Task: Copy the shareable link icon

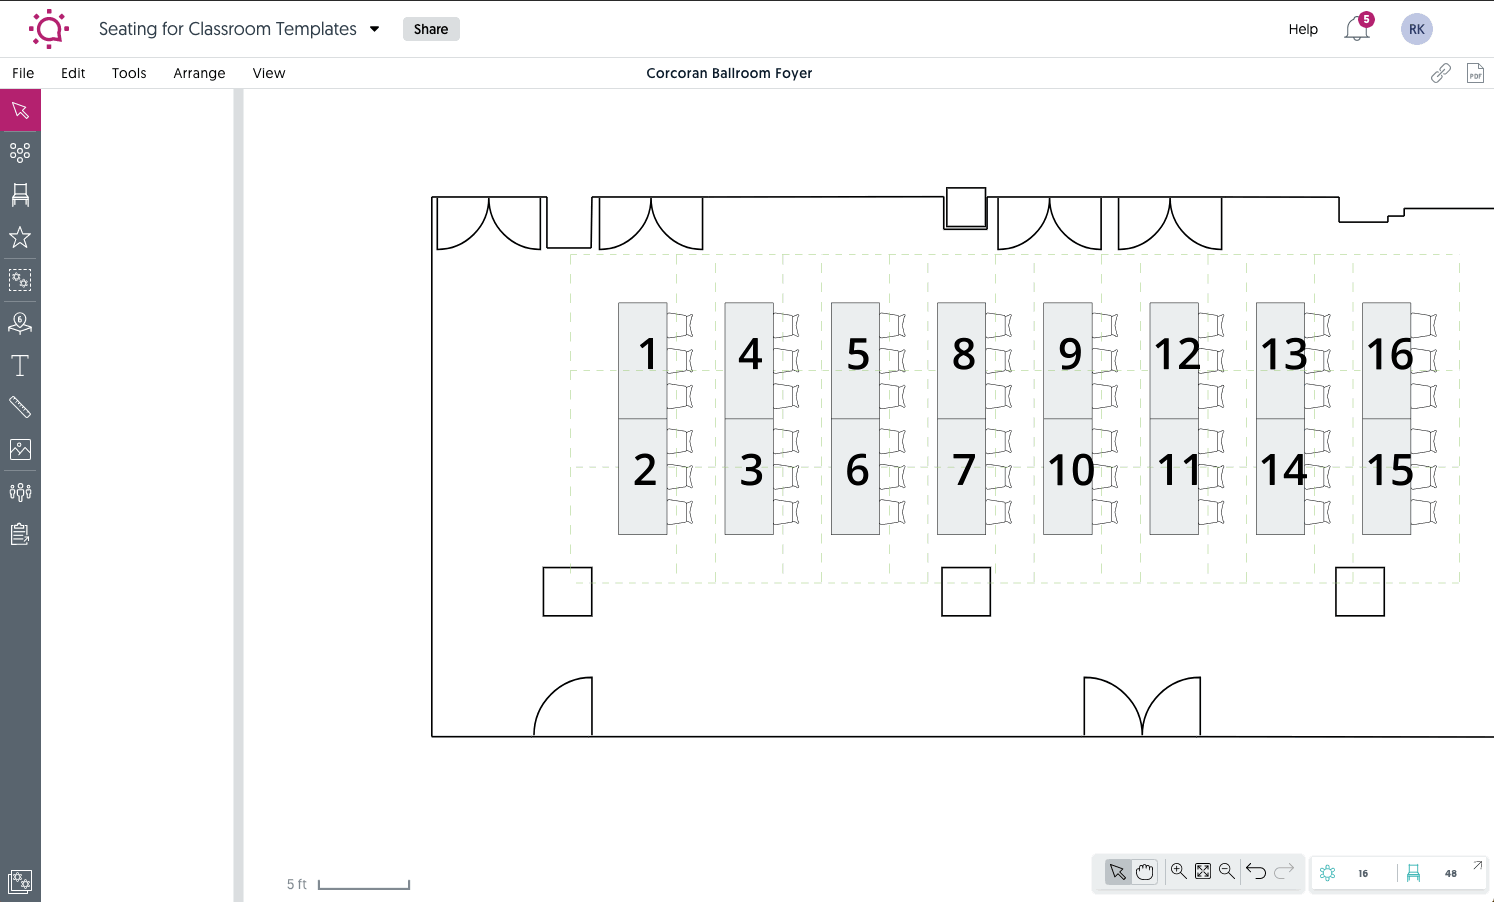Action: point(1441,72)
